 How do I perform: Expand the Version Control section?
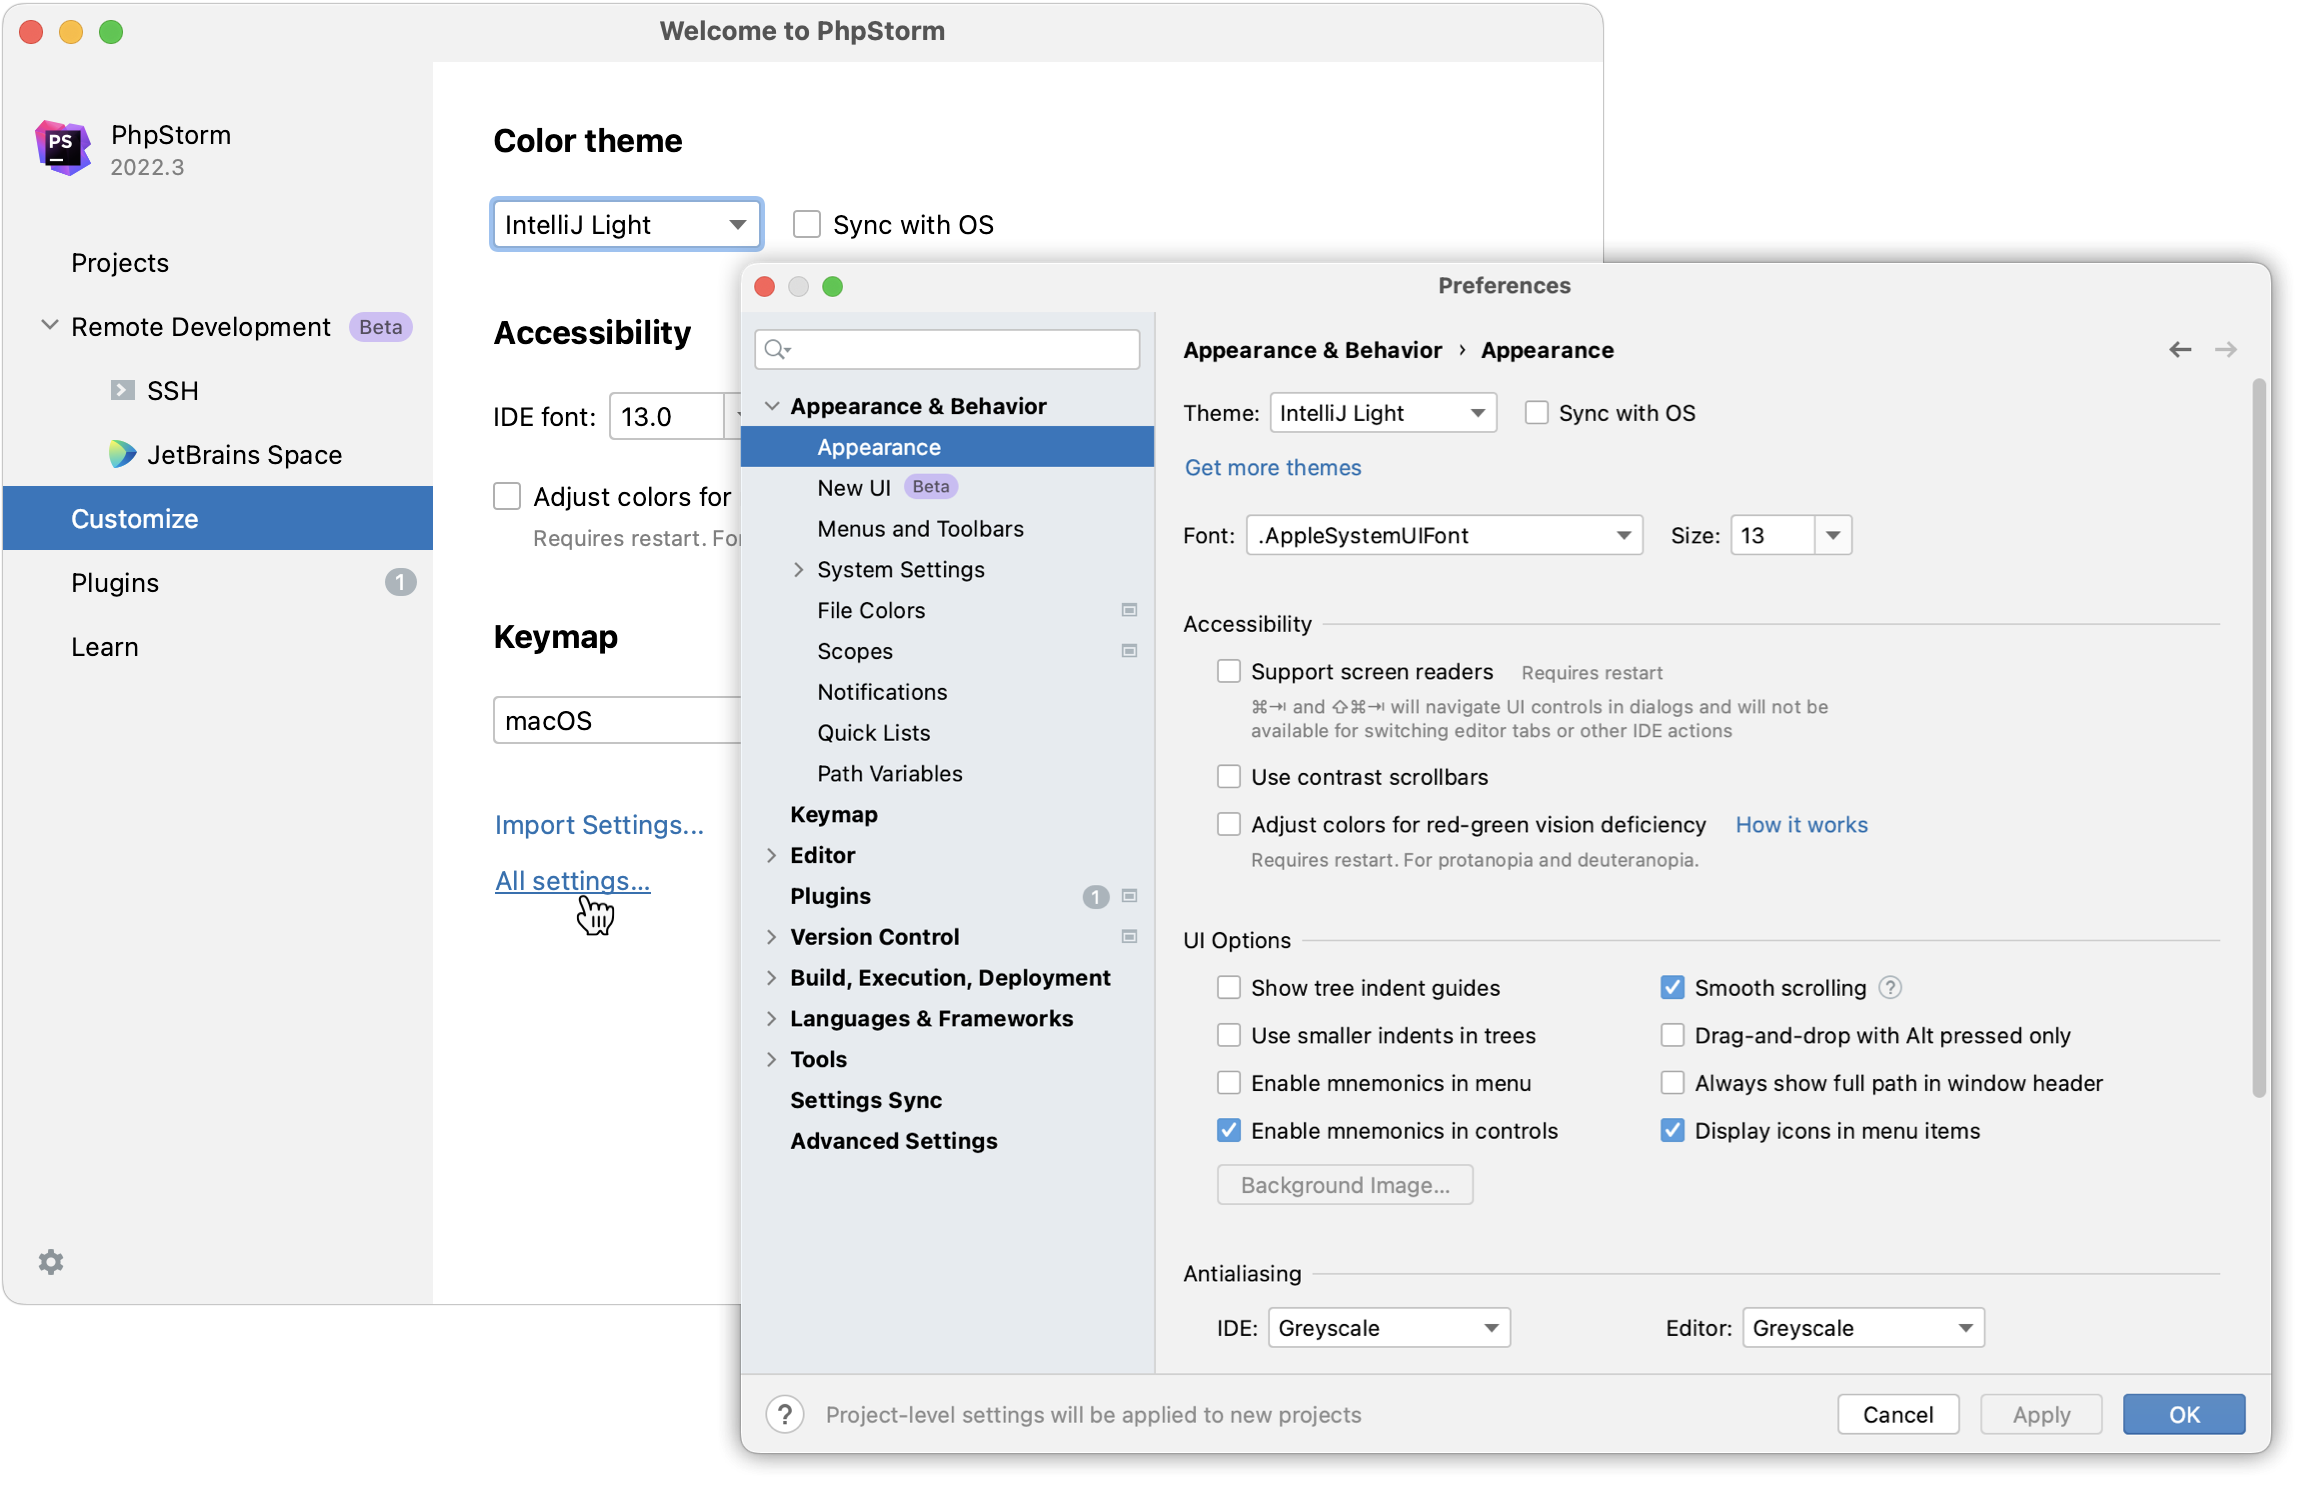(772, 936)
